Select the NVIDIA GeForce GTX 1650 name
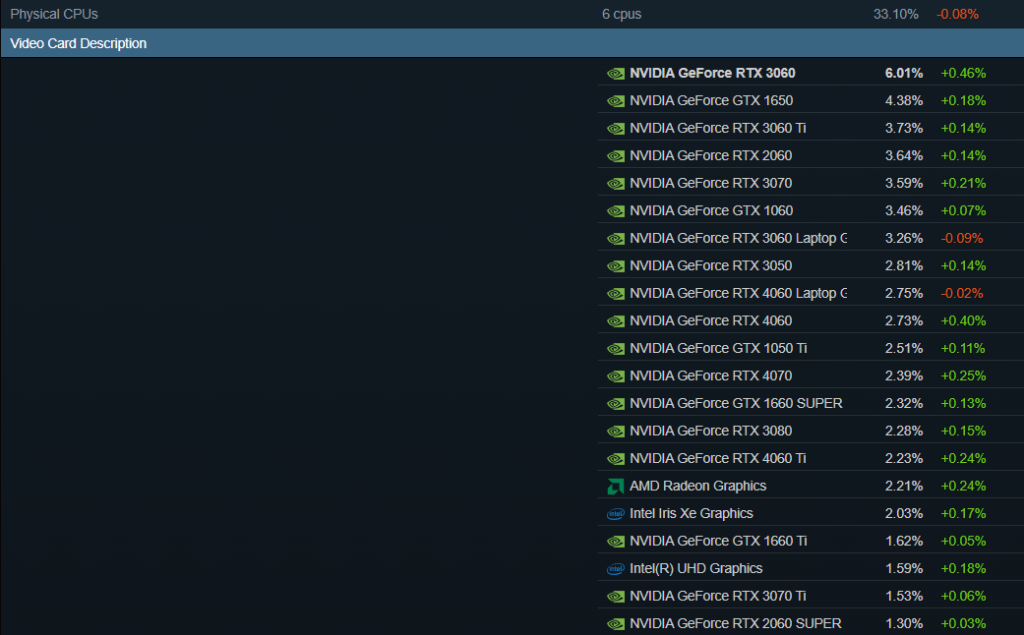 (711, 101)
